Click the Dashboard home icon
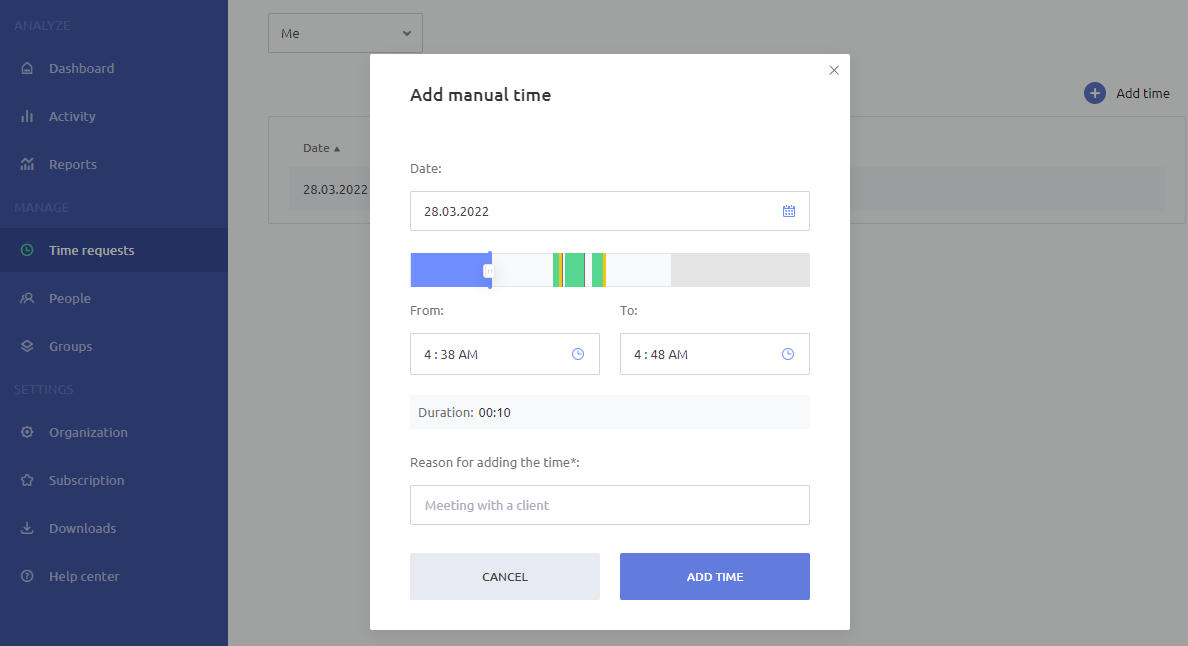Image resolution: width=1188 pixels, height=646 pixels. click(x=27, y=68)
